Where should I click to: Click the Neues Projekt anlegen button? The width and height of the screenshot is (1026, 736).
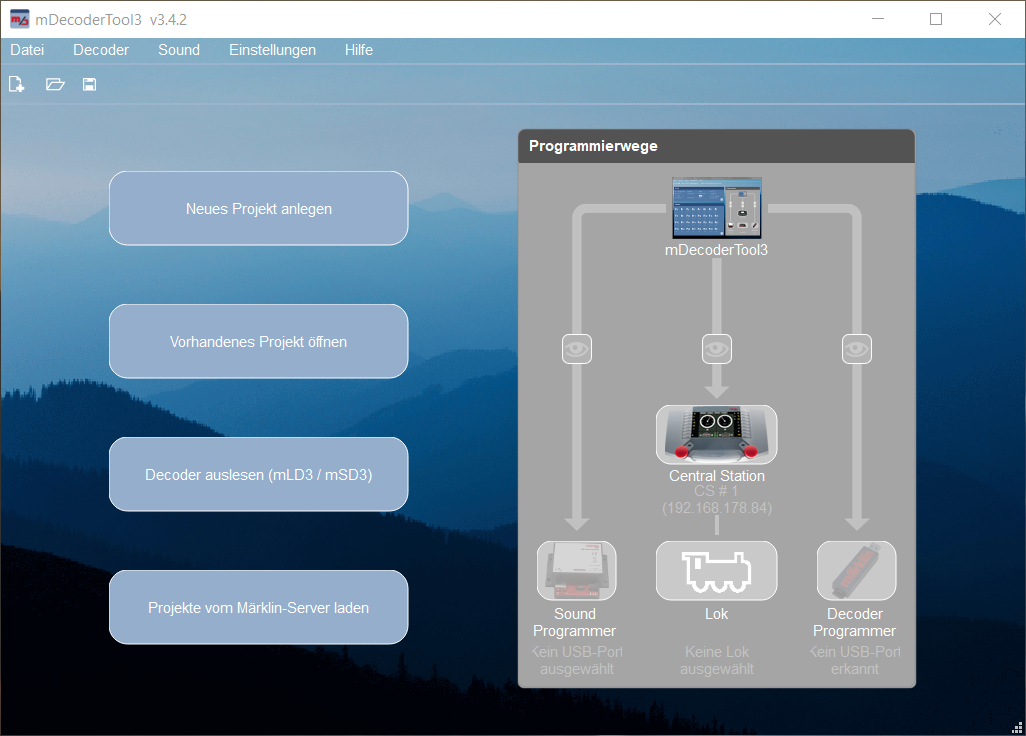click(x=258, y=209)
